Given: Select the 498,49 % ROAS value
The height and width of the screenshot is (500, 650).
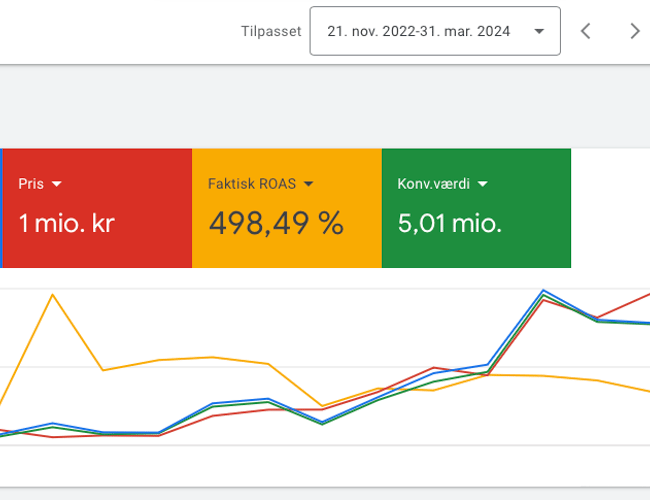Looking at the screenshot, I should pos(276,223).
